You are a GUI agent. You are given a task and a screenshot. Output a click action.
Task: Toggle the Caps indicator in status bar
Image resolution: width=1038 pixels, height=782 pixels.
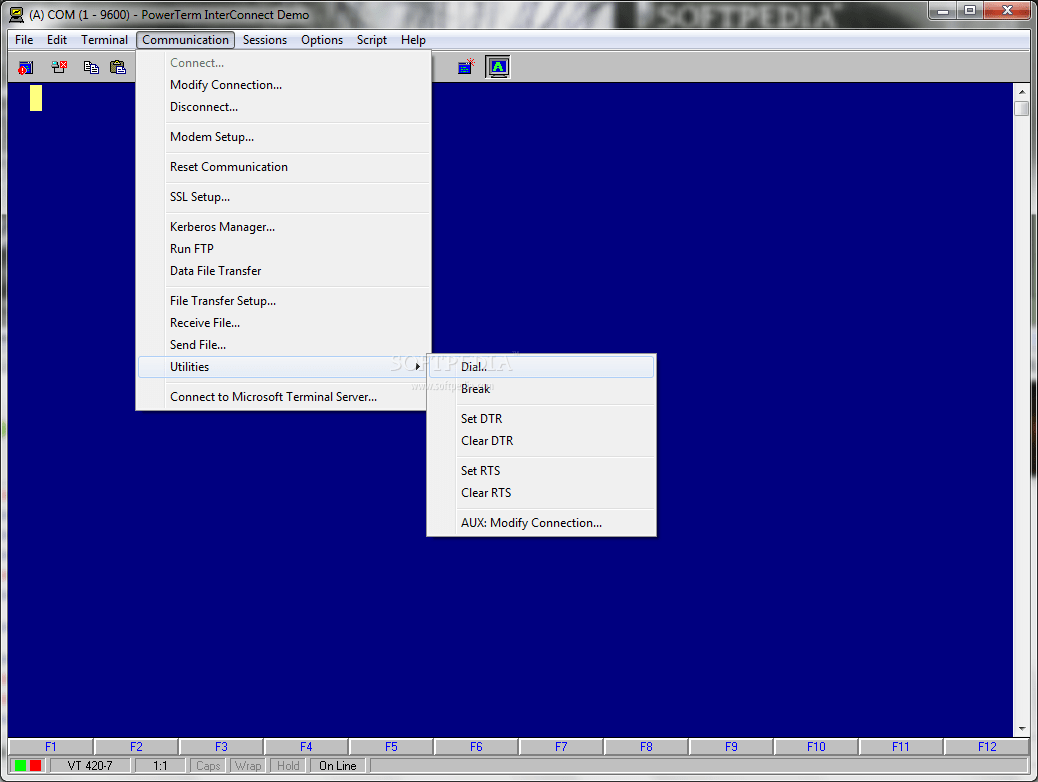coord(208,766)
